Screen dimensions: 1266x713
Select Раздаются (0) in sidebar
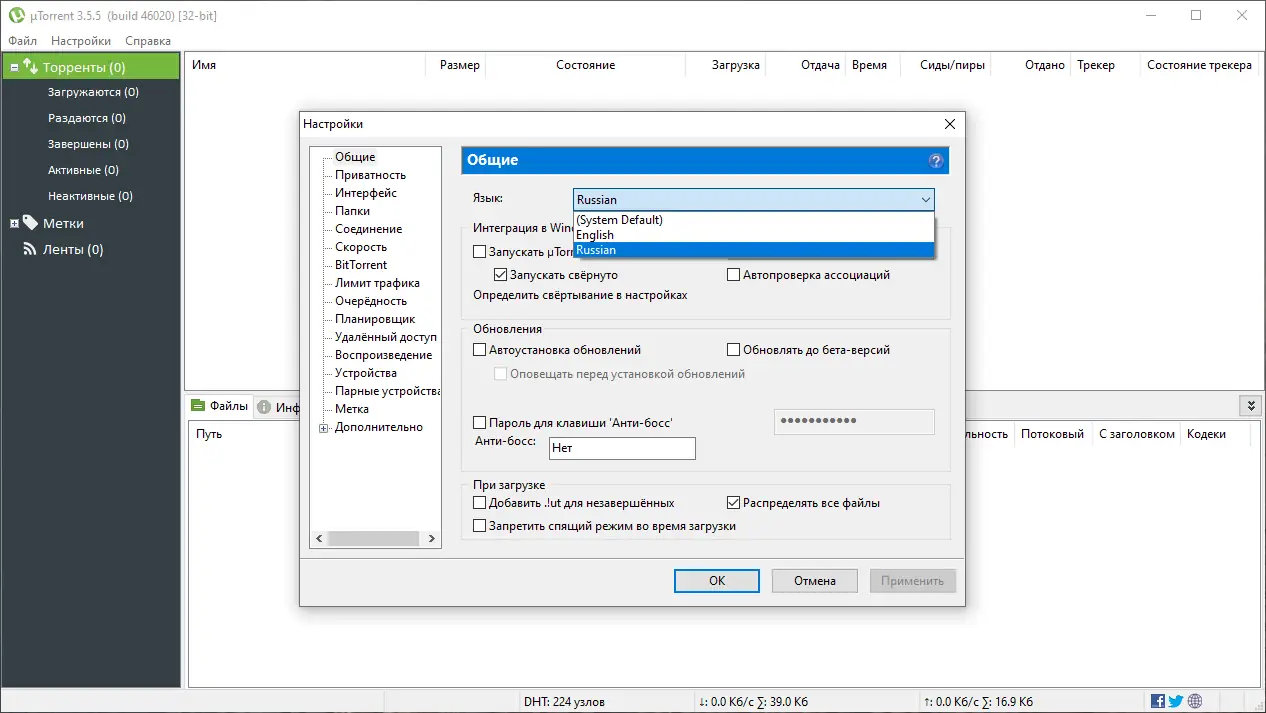tap(88, 118)
